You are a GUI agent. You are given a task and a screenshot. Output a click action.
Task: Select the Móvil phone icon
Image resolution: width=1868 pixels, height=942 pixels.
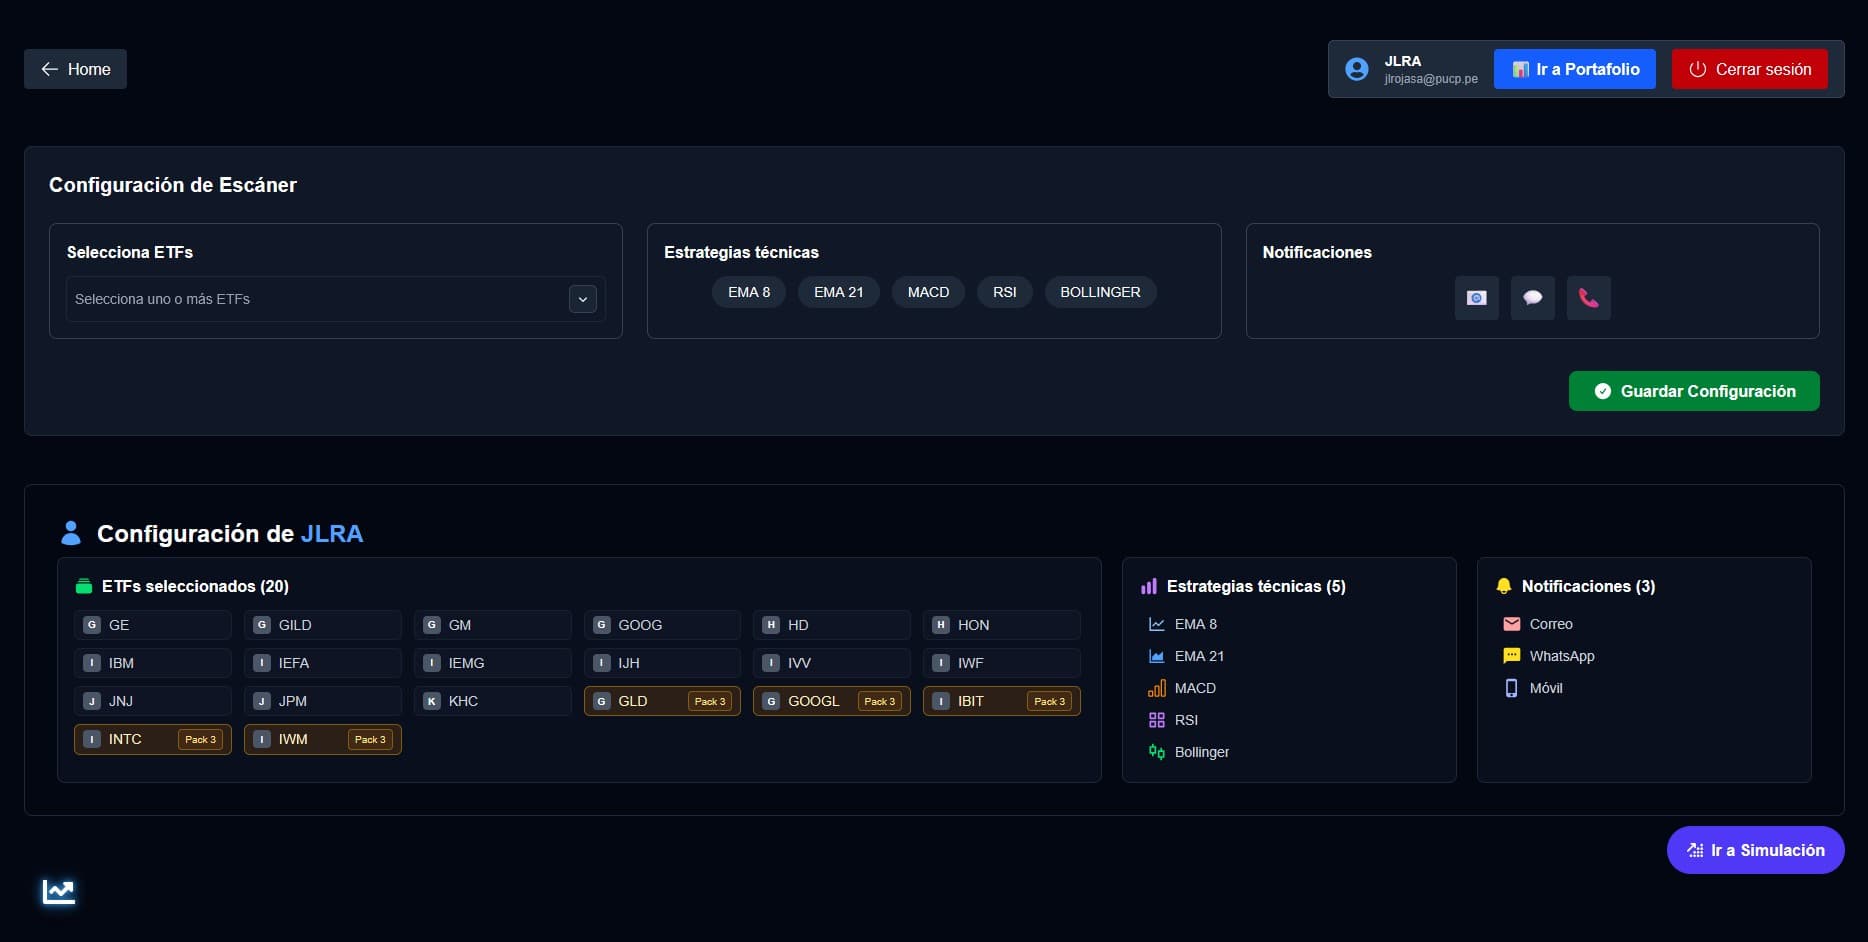click(x=1512, y=688)
